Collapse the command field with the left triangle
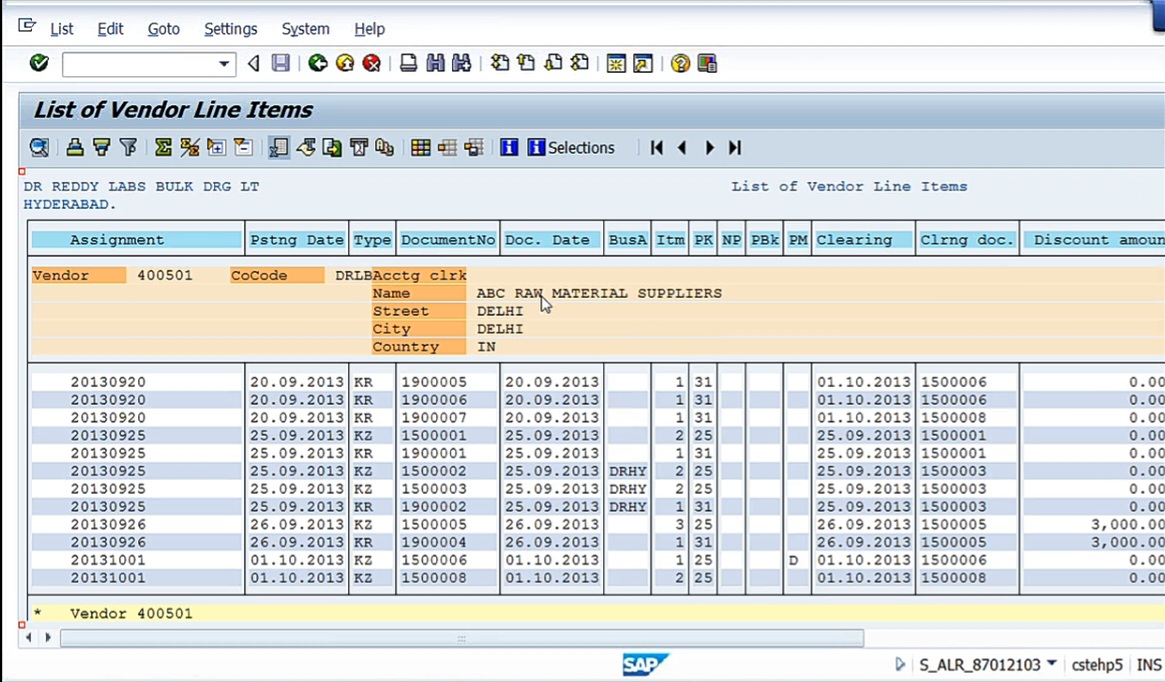 pos(253,63)
